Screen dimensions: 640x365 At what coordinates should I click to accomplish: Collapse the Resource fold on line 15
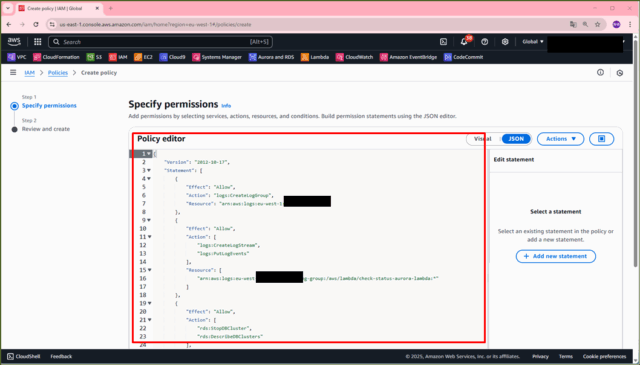pos(149,270)
